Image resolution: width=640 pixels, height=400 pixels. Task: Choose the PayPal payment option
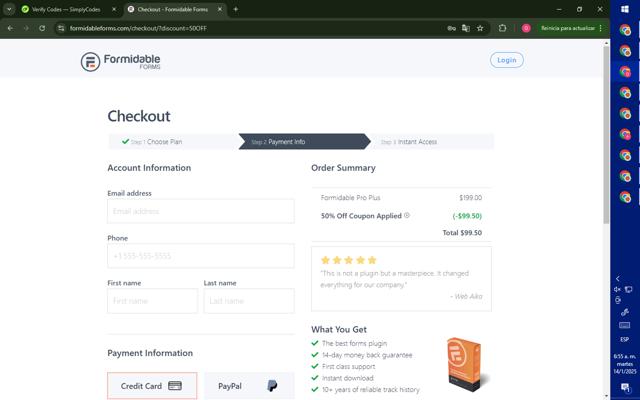pos(249,386)
